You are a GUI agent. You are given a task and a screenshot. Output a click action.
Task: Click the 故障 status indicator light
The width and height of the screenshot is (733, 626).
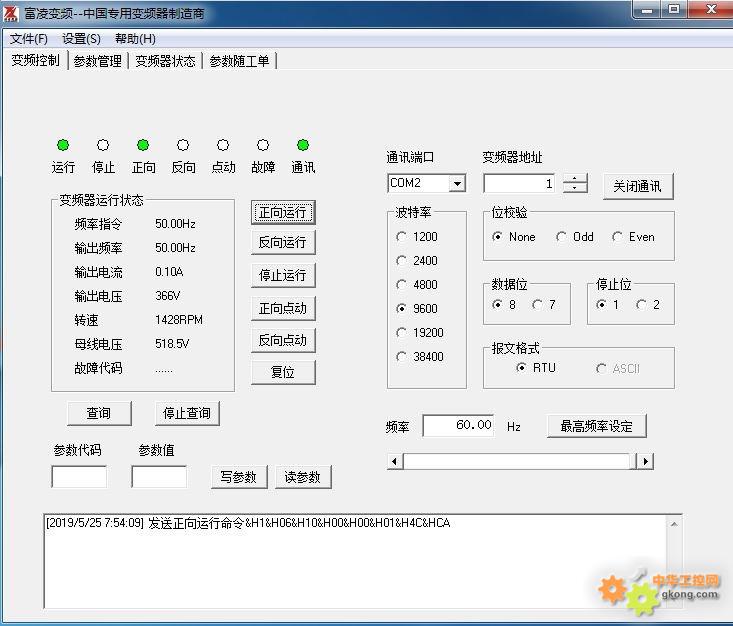263,145
